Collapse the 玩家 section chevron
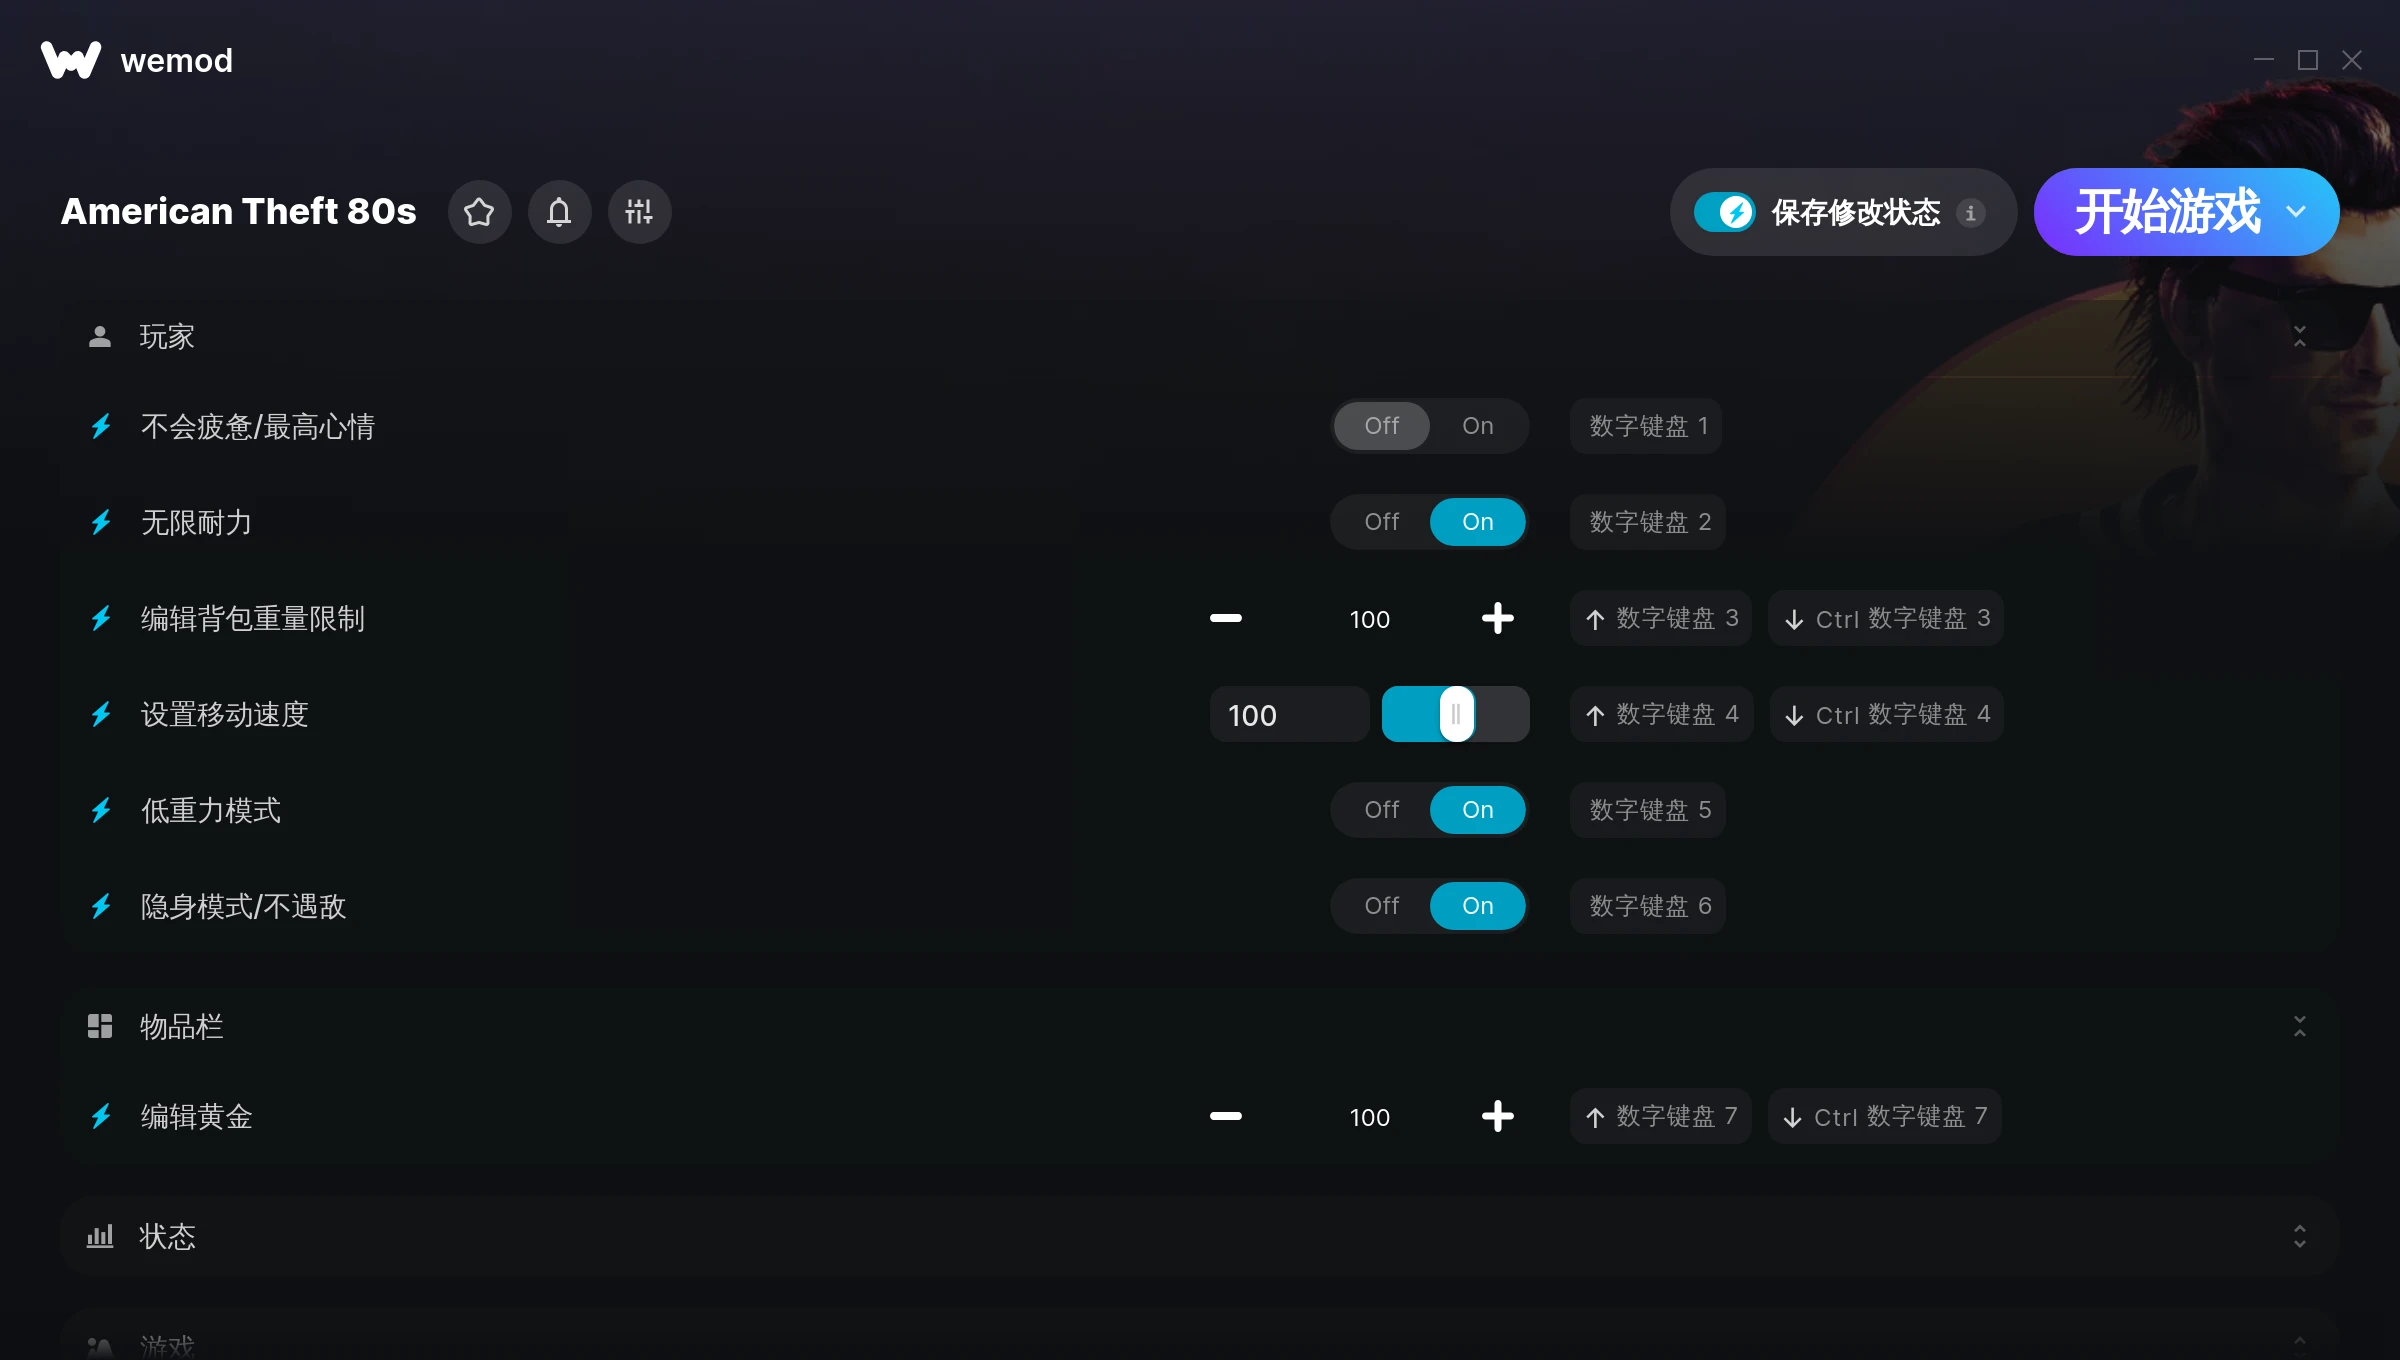The height and width of the screenshot is (1360, 2400). 2299,336
